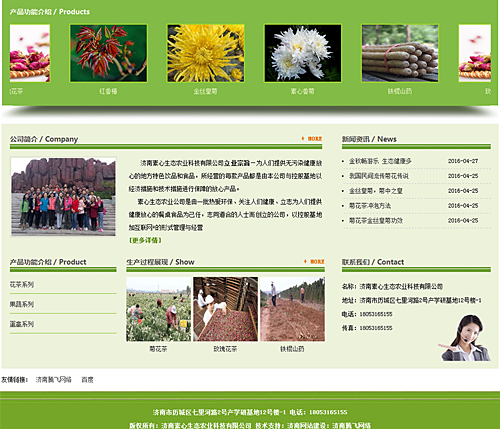This screenshot has width=500, height=429.
Task: Click the customer service woman image
Action: 465,338
